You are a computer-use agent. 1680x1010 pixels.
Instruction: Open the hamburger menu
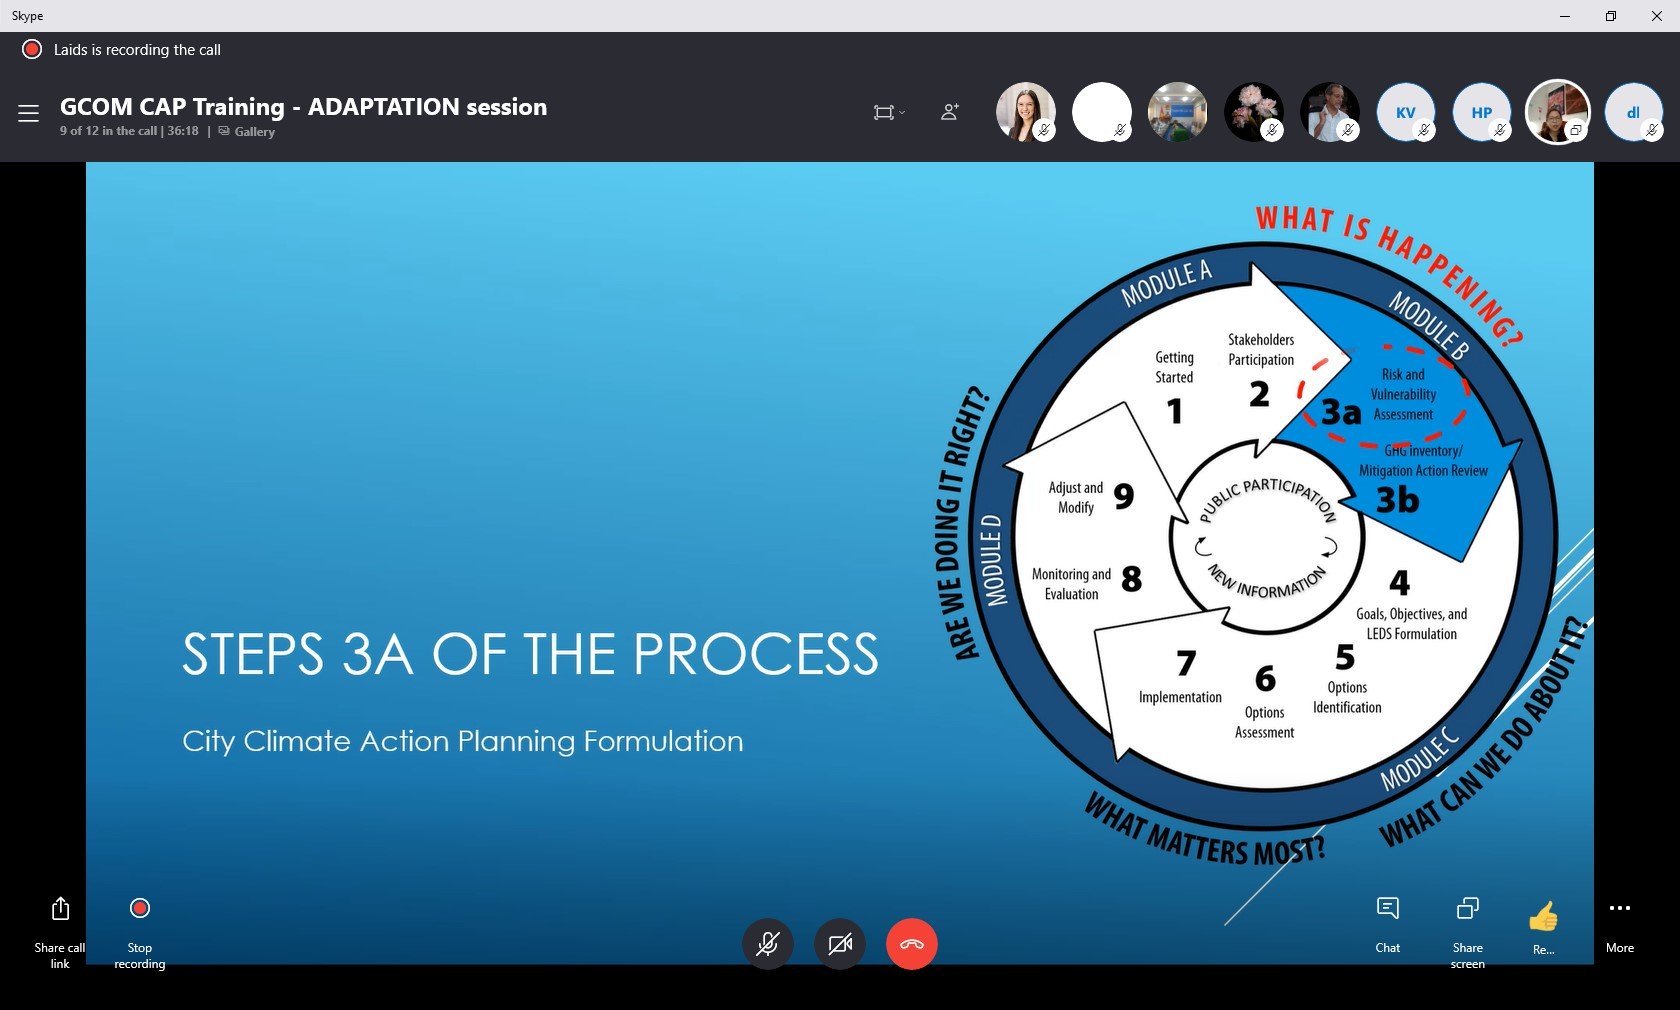click(x=28, y=113)
